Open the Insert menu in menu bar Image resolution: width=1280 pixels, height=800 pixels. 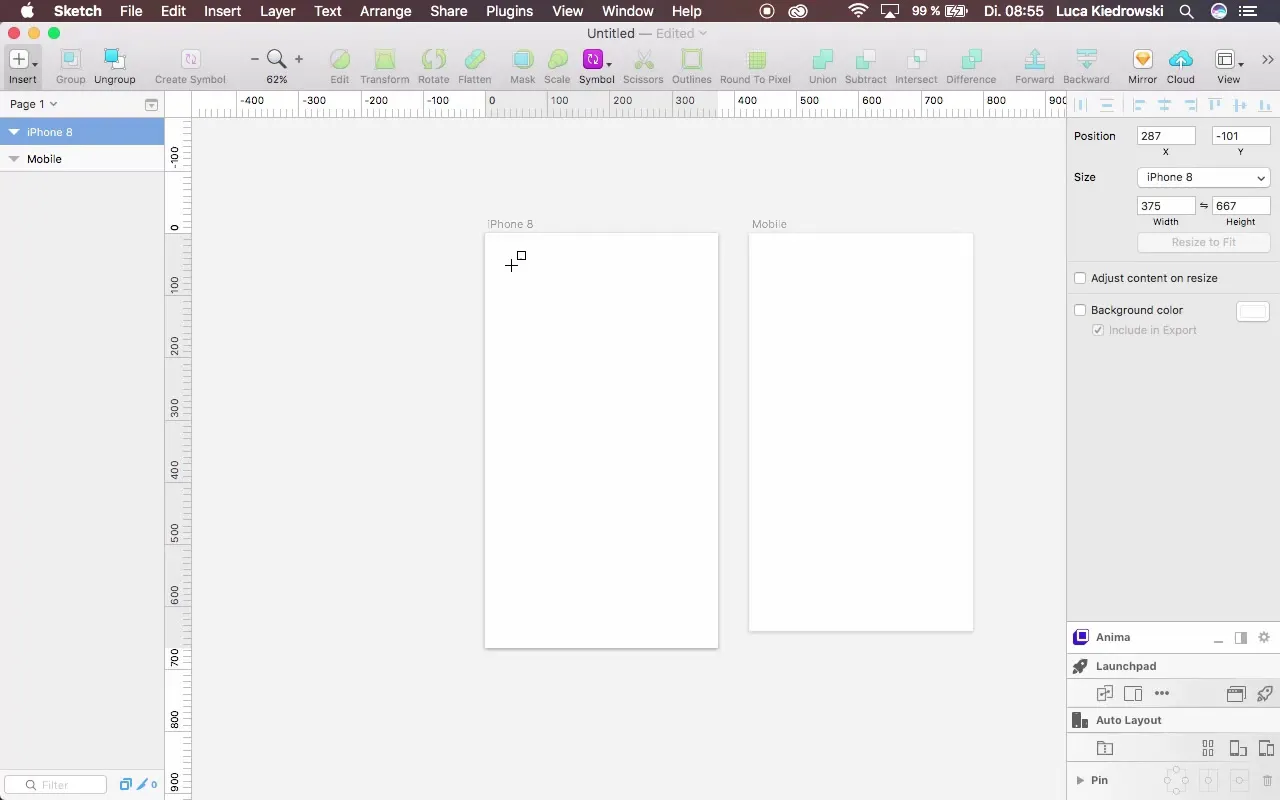222,11
